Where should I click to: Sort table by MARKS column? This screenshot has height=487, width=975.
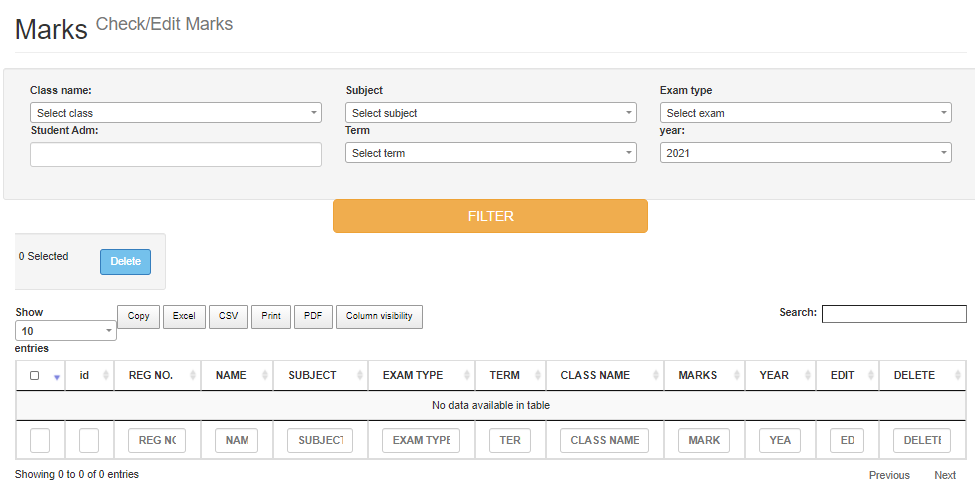(x=697, y=375)
